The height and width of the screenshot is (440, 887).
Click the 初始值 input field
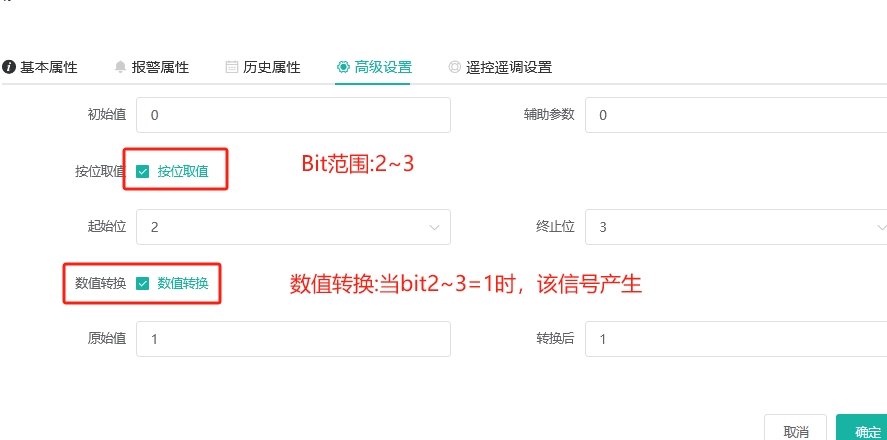pos(294,115)
